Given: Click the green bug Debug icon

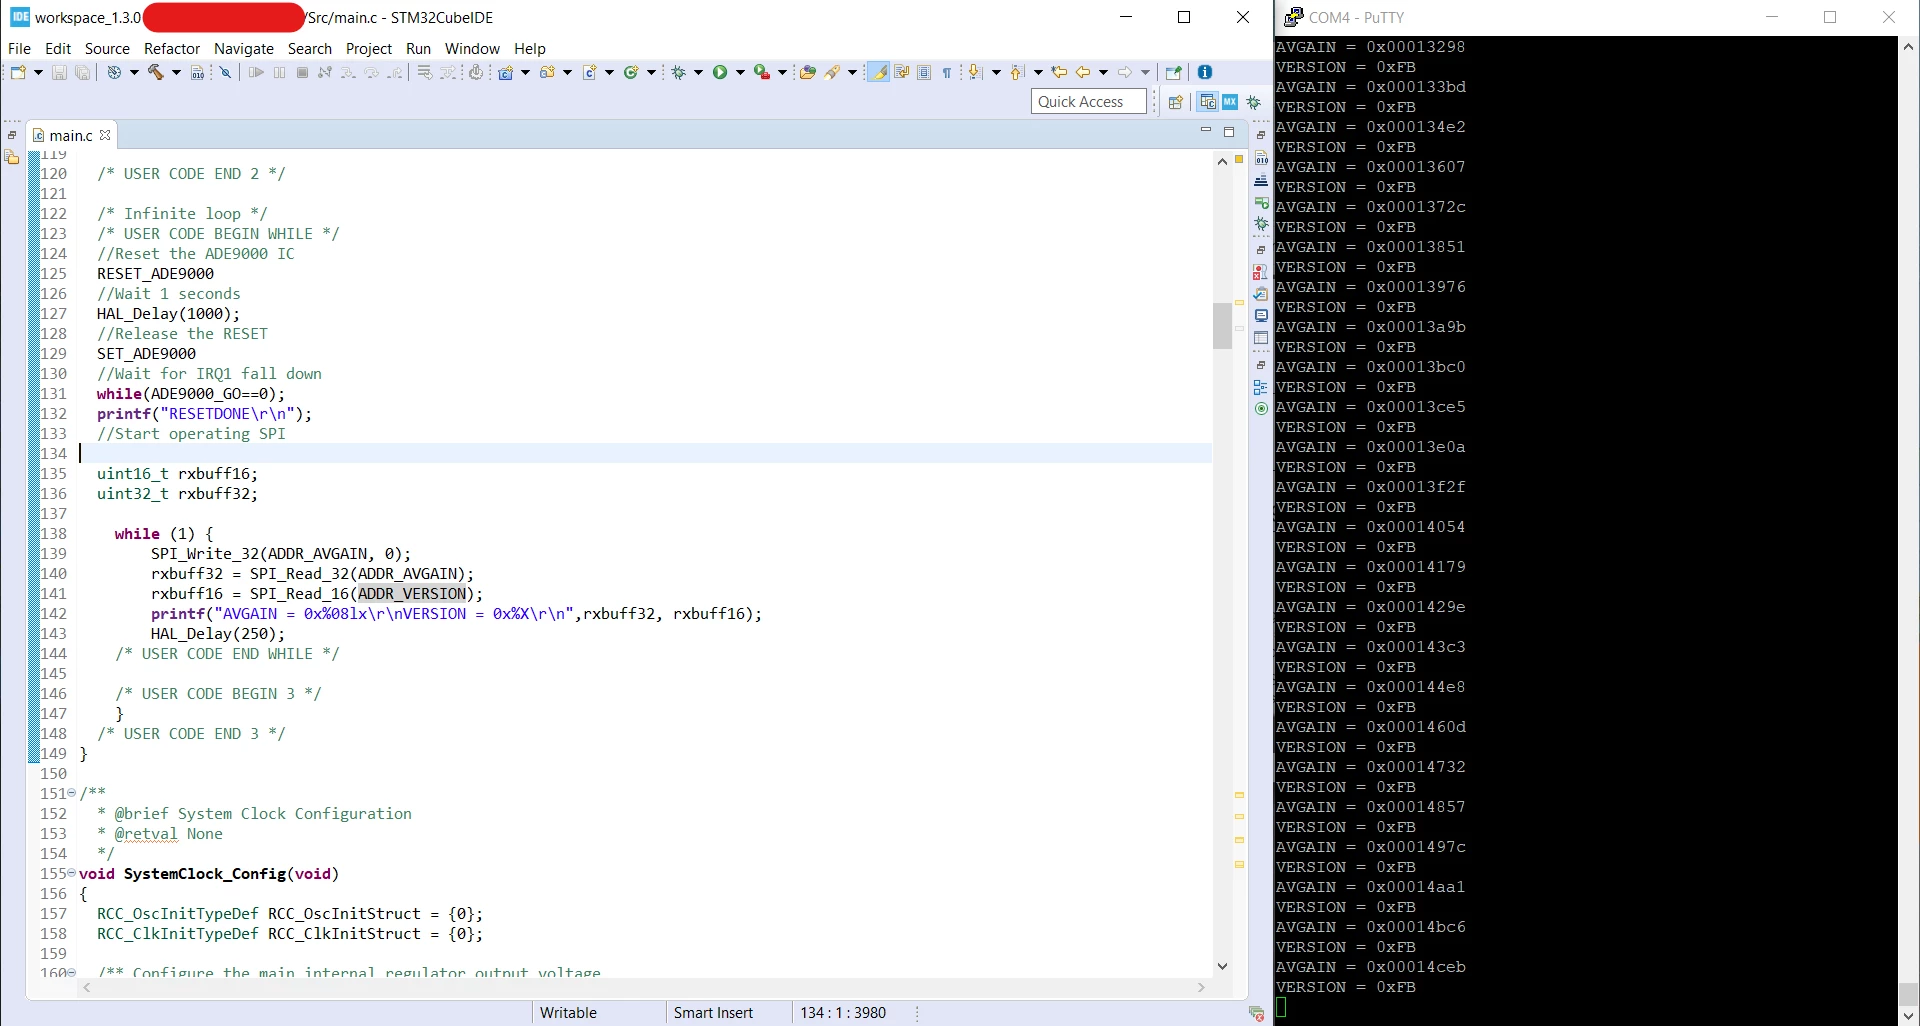Looking at the screenshot, I should [x=680, y=72].
